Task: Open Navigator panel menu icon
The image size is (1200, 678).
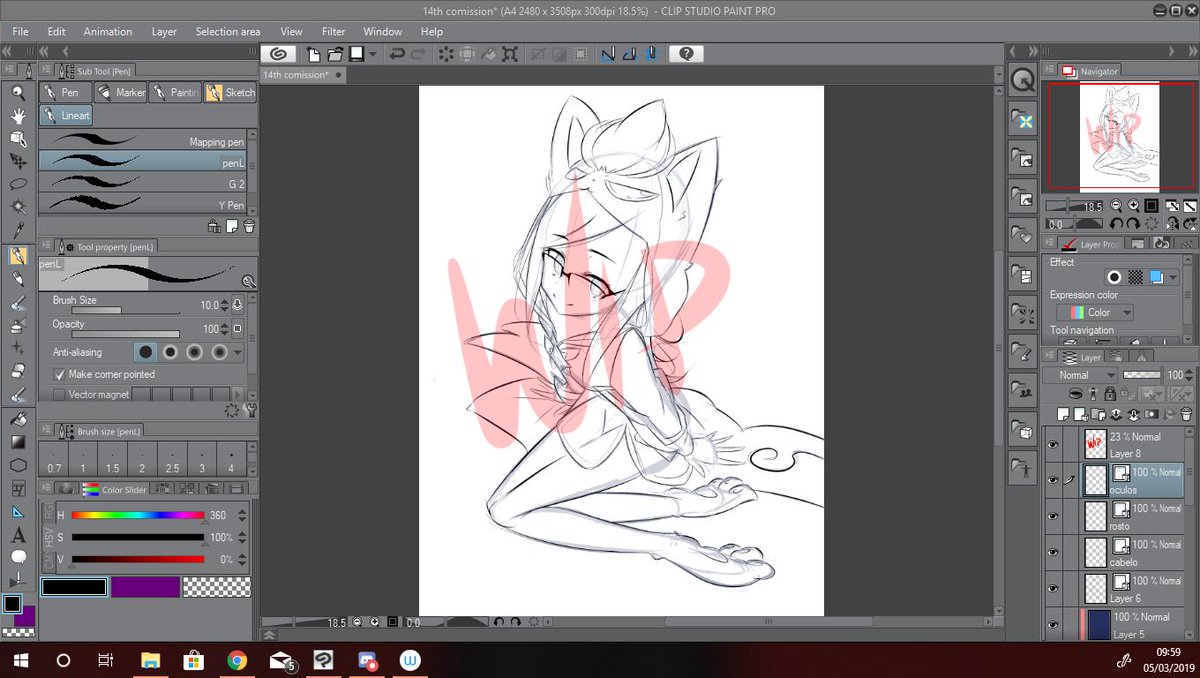Action: click(1050, 71)
